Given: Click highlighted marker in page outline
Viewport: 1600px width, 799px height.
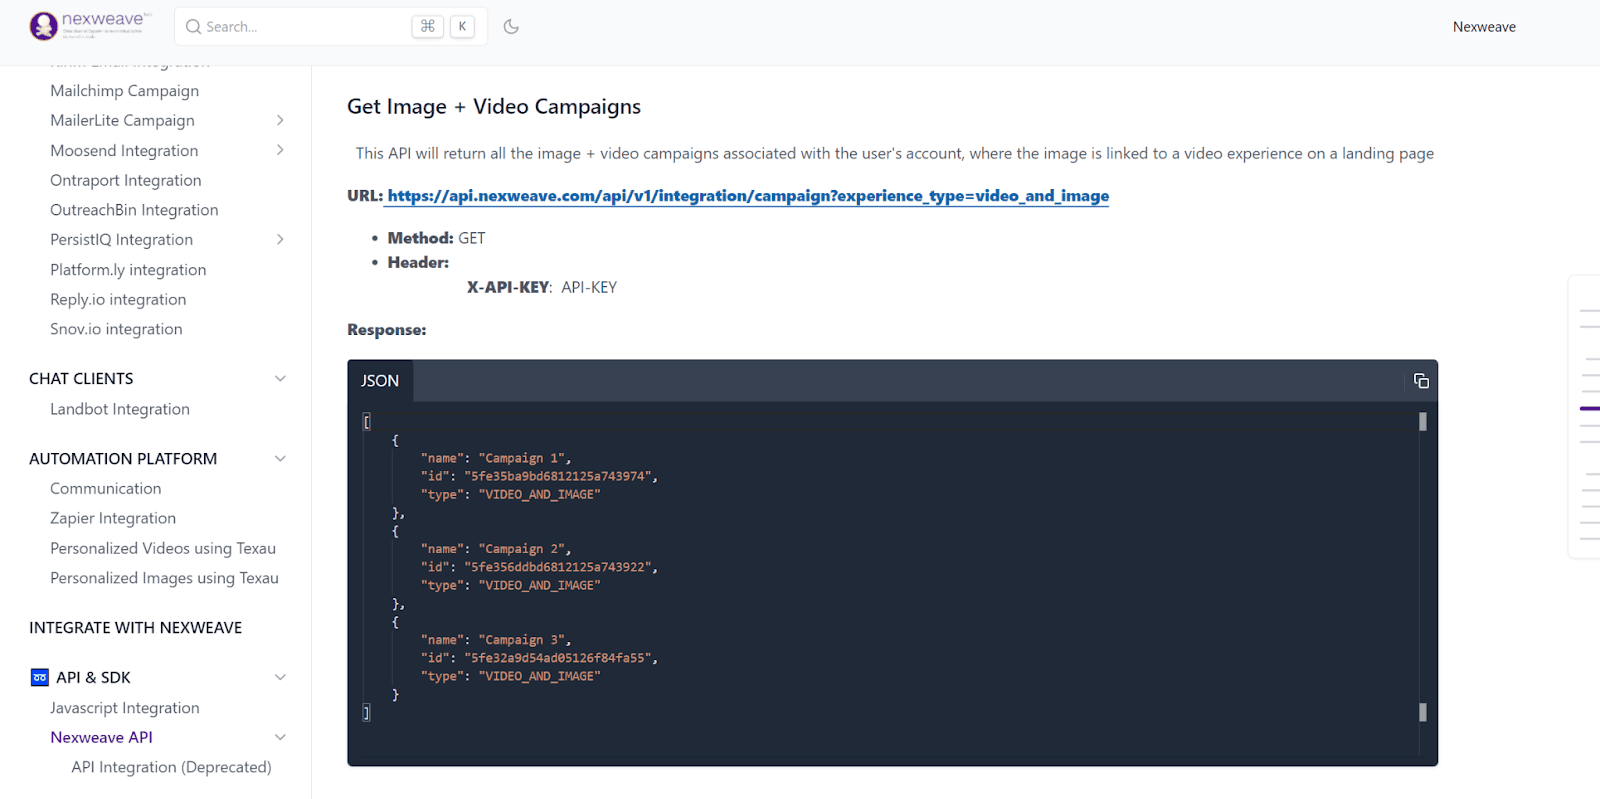Looking at the screenshot, I should [x=1590, y=408].
